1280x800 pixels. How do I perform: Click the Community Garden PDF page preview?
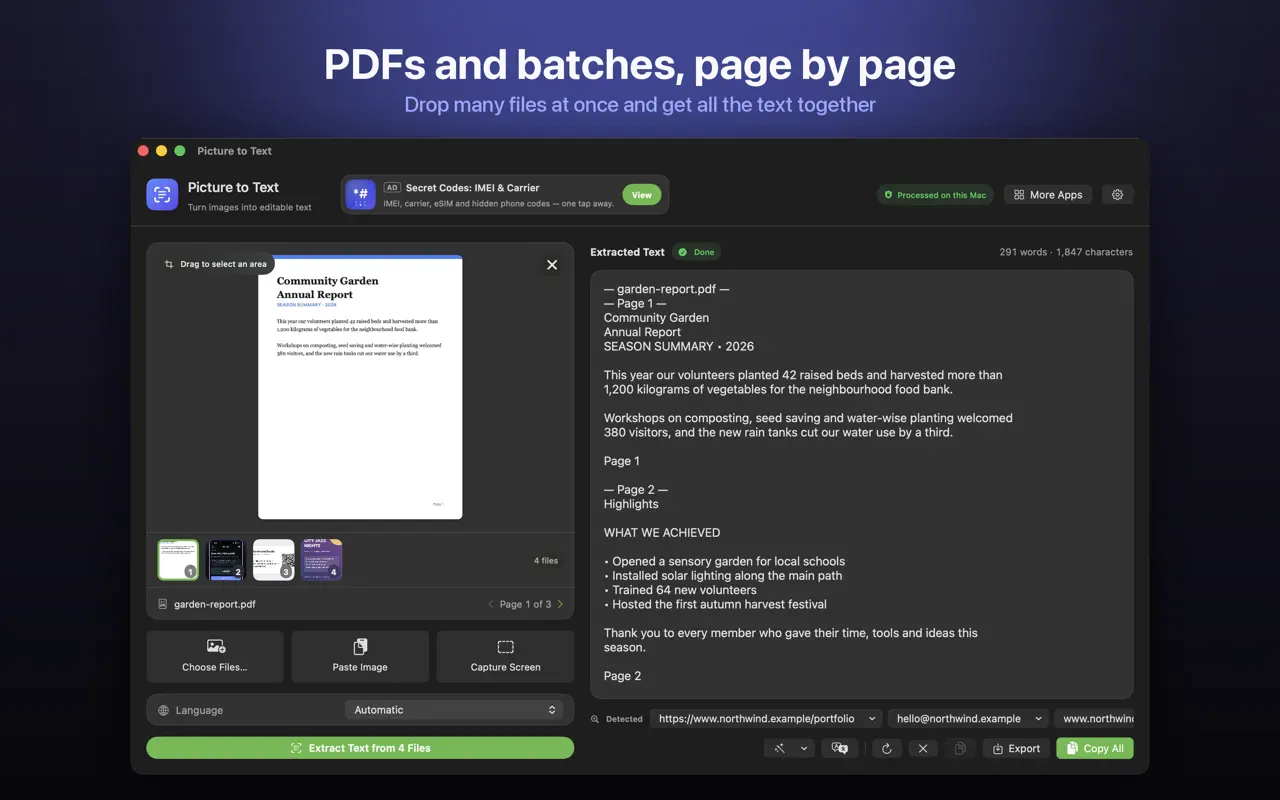[360, 387]
